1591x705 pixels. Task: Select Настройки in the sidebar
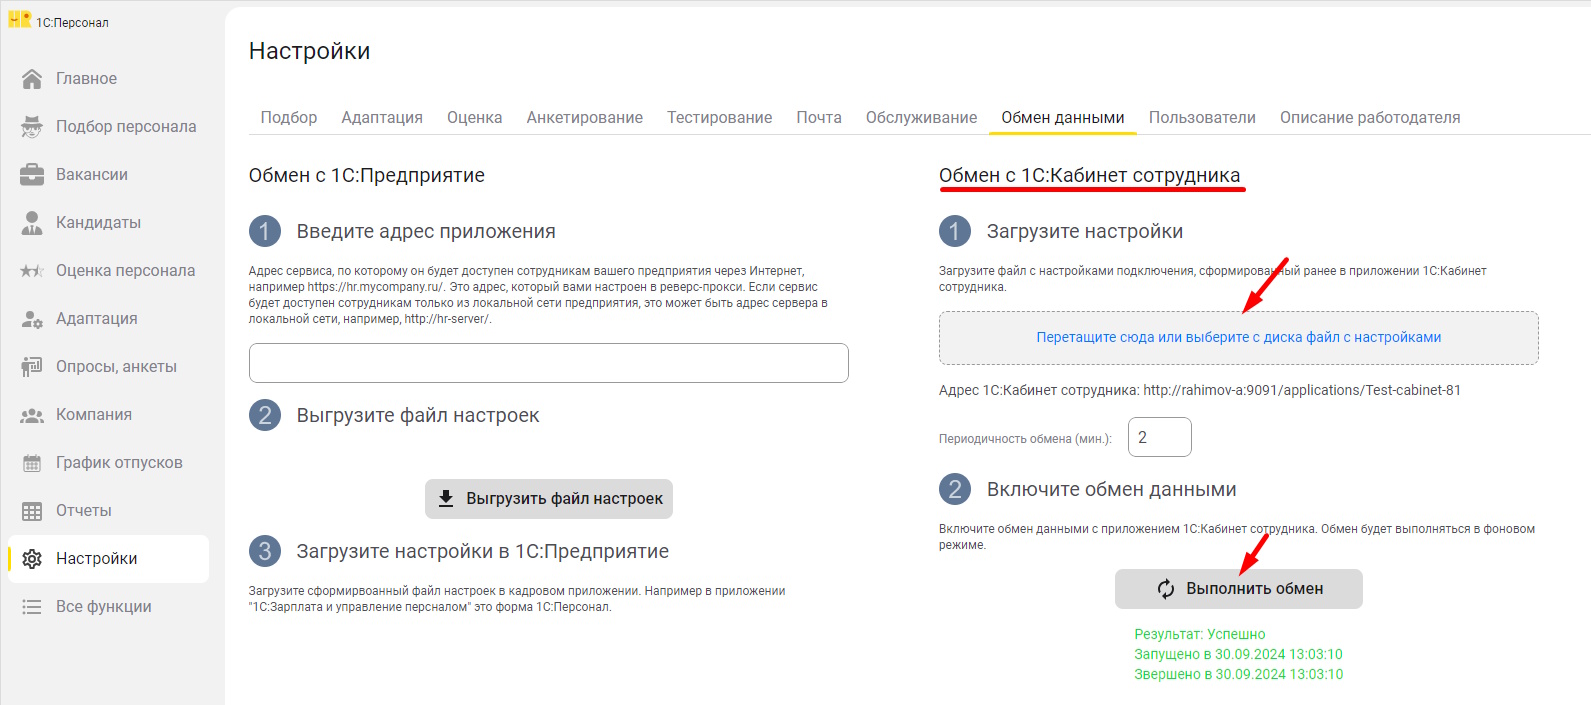[x=108, y=559]
